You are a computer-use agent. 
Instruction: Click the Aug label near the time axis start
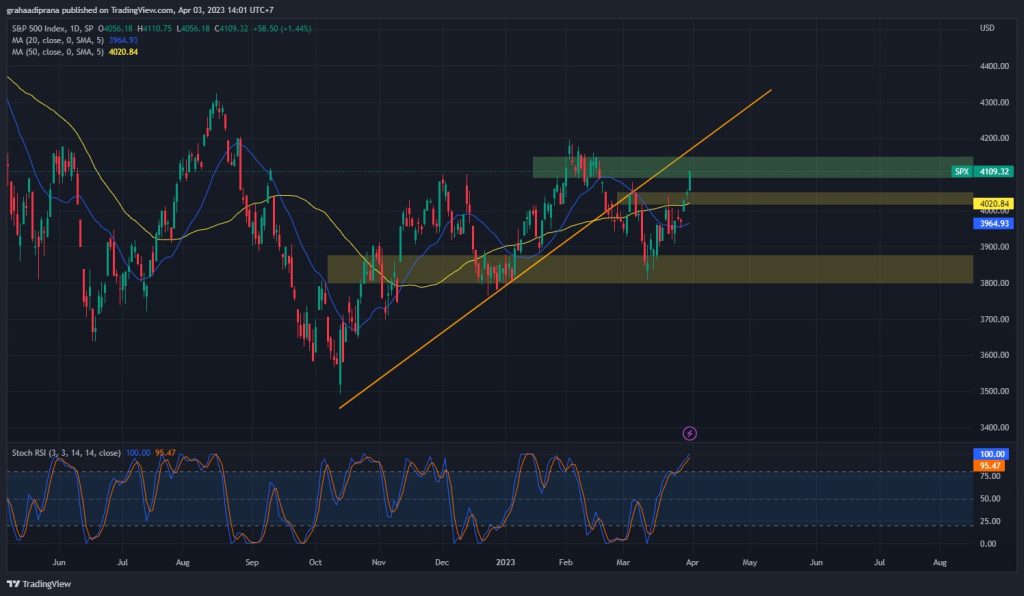click(183, 562)
